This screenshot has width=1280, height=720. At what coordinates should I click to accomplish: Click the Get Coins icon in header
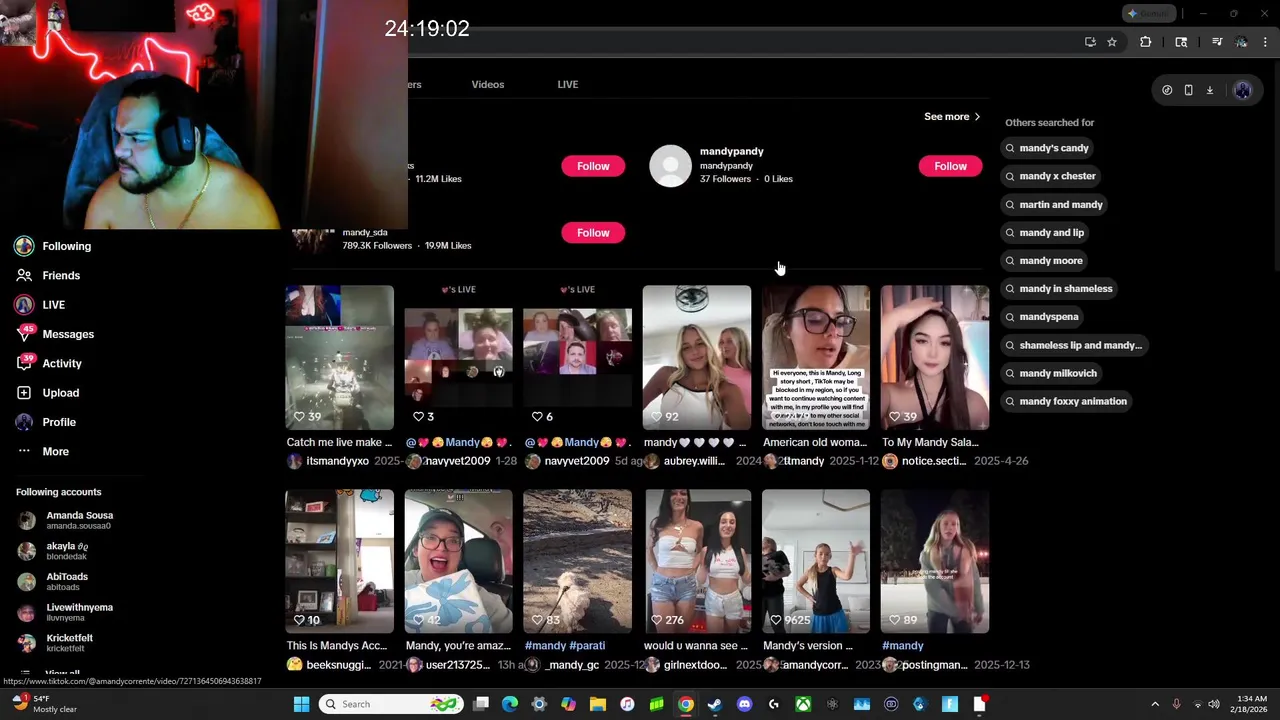click(1167, 90)
